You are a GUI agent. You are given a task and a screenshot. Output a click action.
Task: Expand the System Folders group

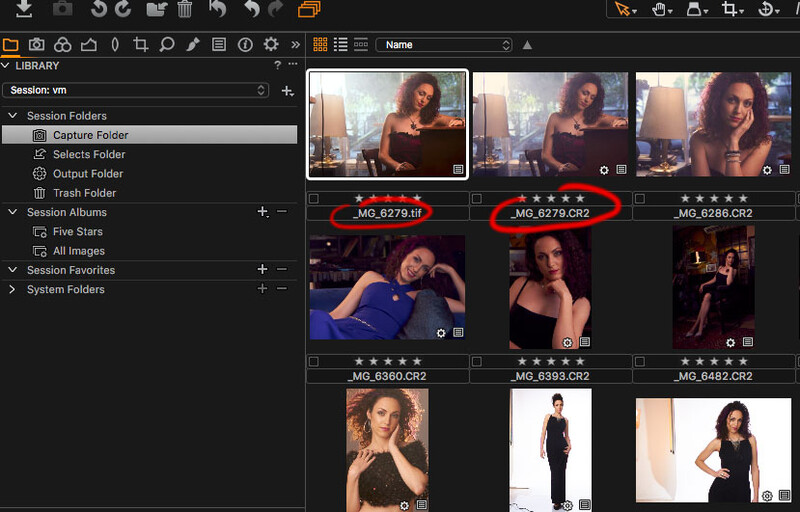coord(12,289)
